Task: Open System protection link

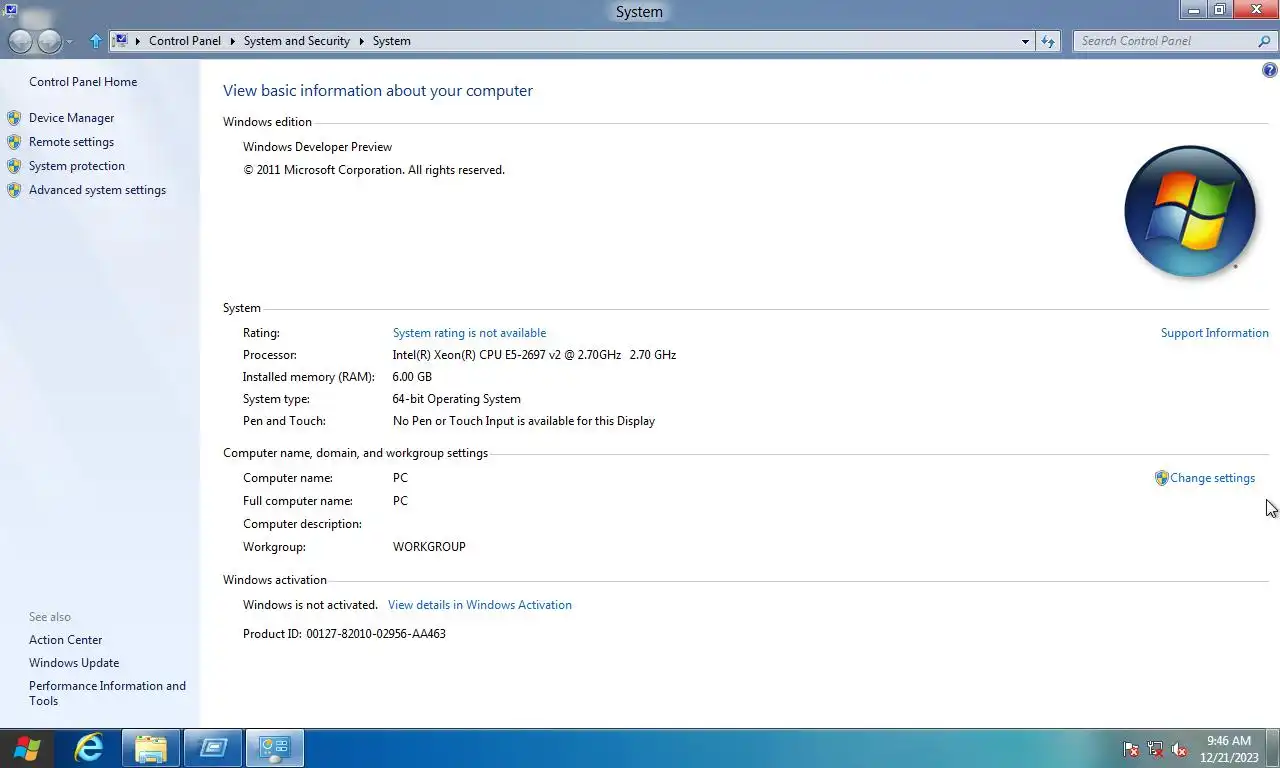Action: [77, 166]
